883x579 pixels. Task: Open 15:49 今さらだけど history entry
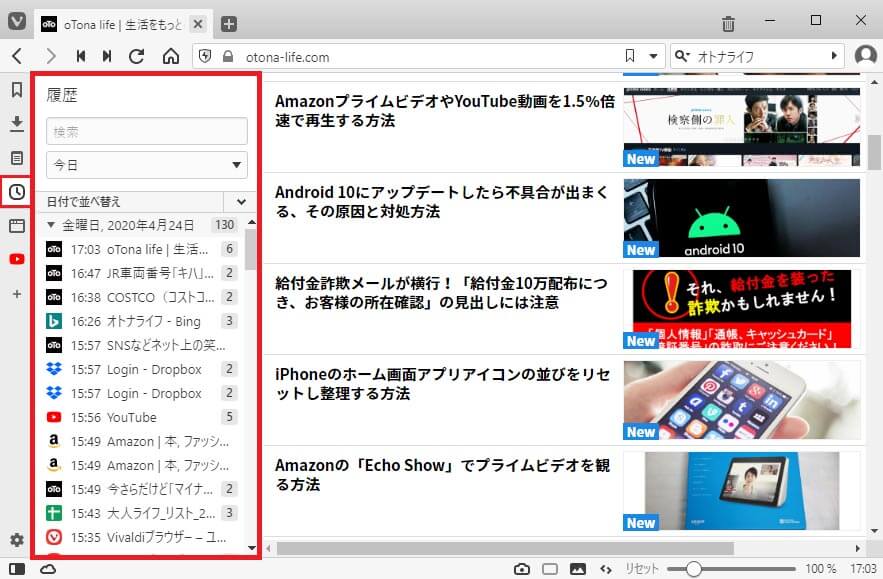141,489
